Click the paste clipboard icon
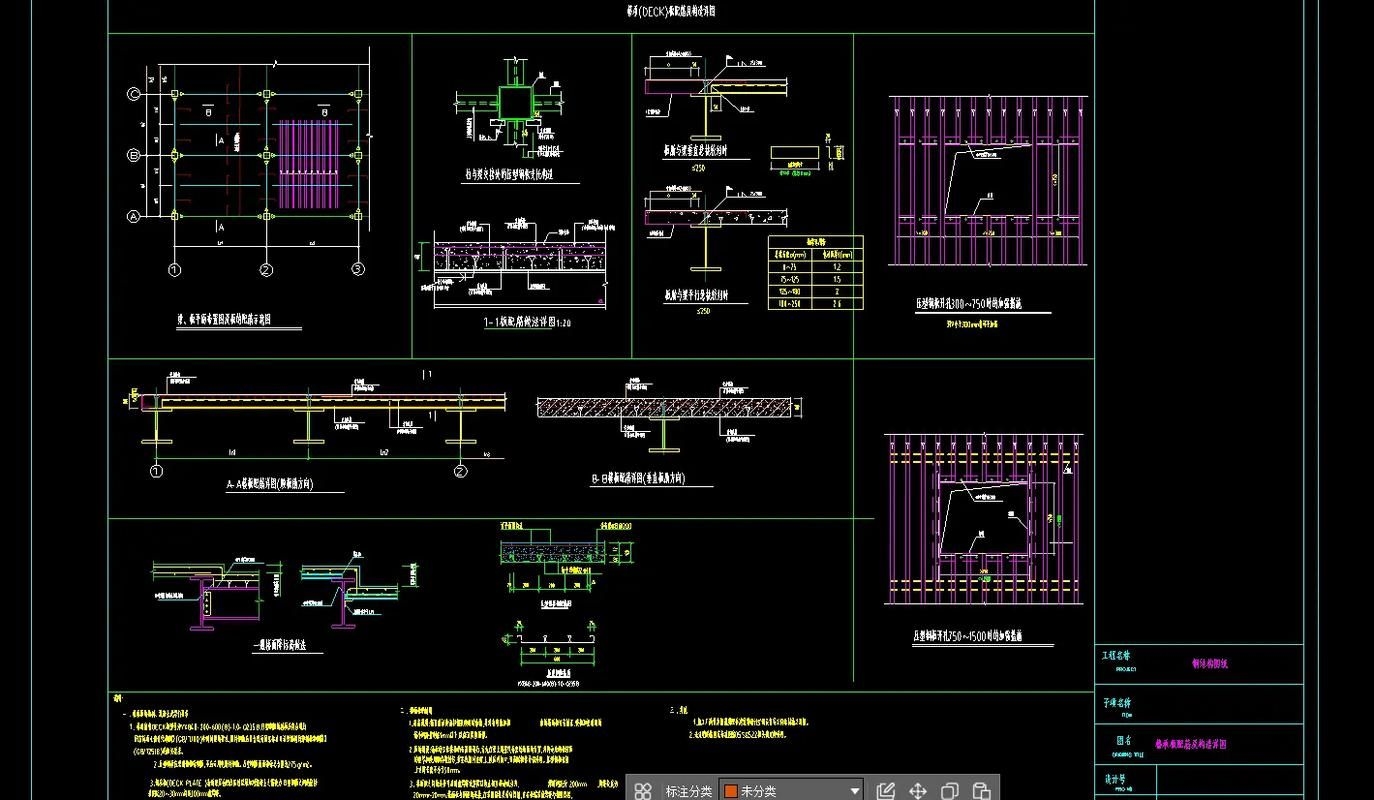 (x=981, y=791)
